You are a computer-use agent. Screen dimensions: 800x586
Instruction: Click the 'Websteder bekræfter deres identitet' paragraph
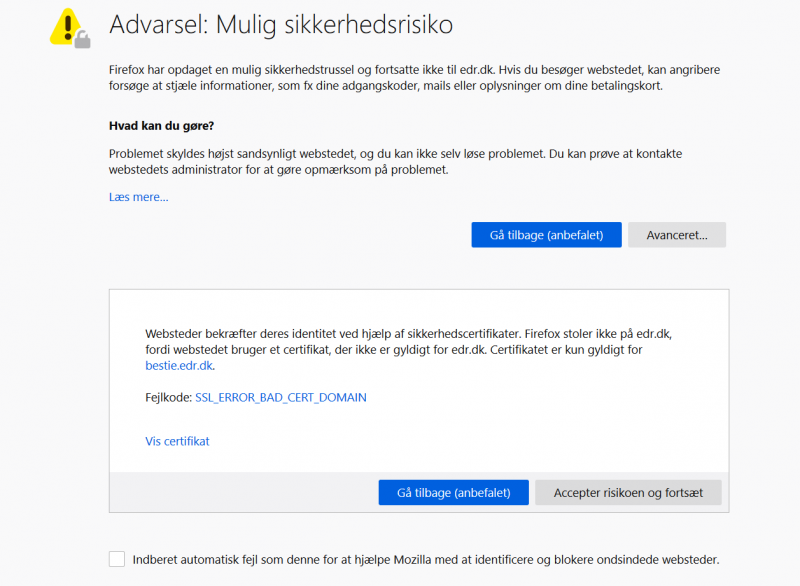click(409, 350)
